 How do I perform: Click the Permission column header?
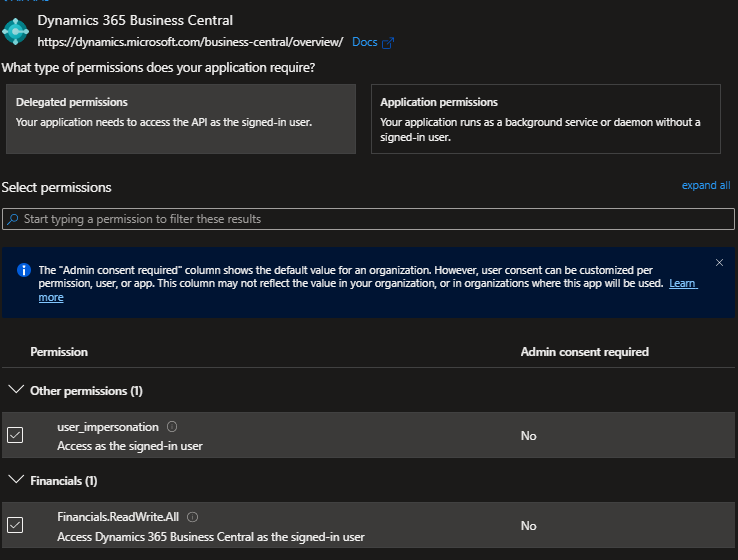(59, 352)
